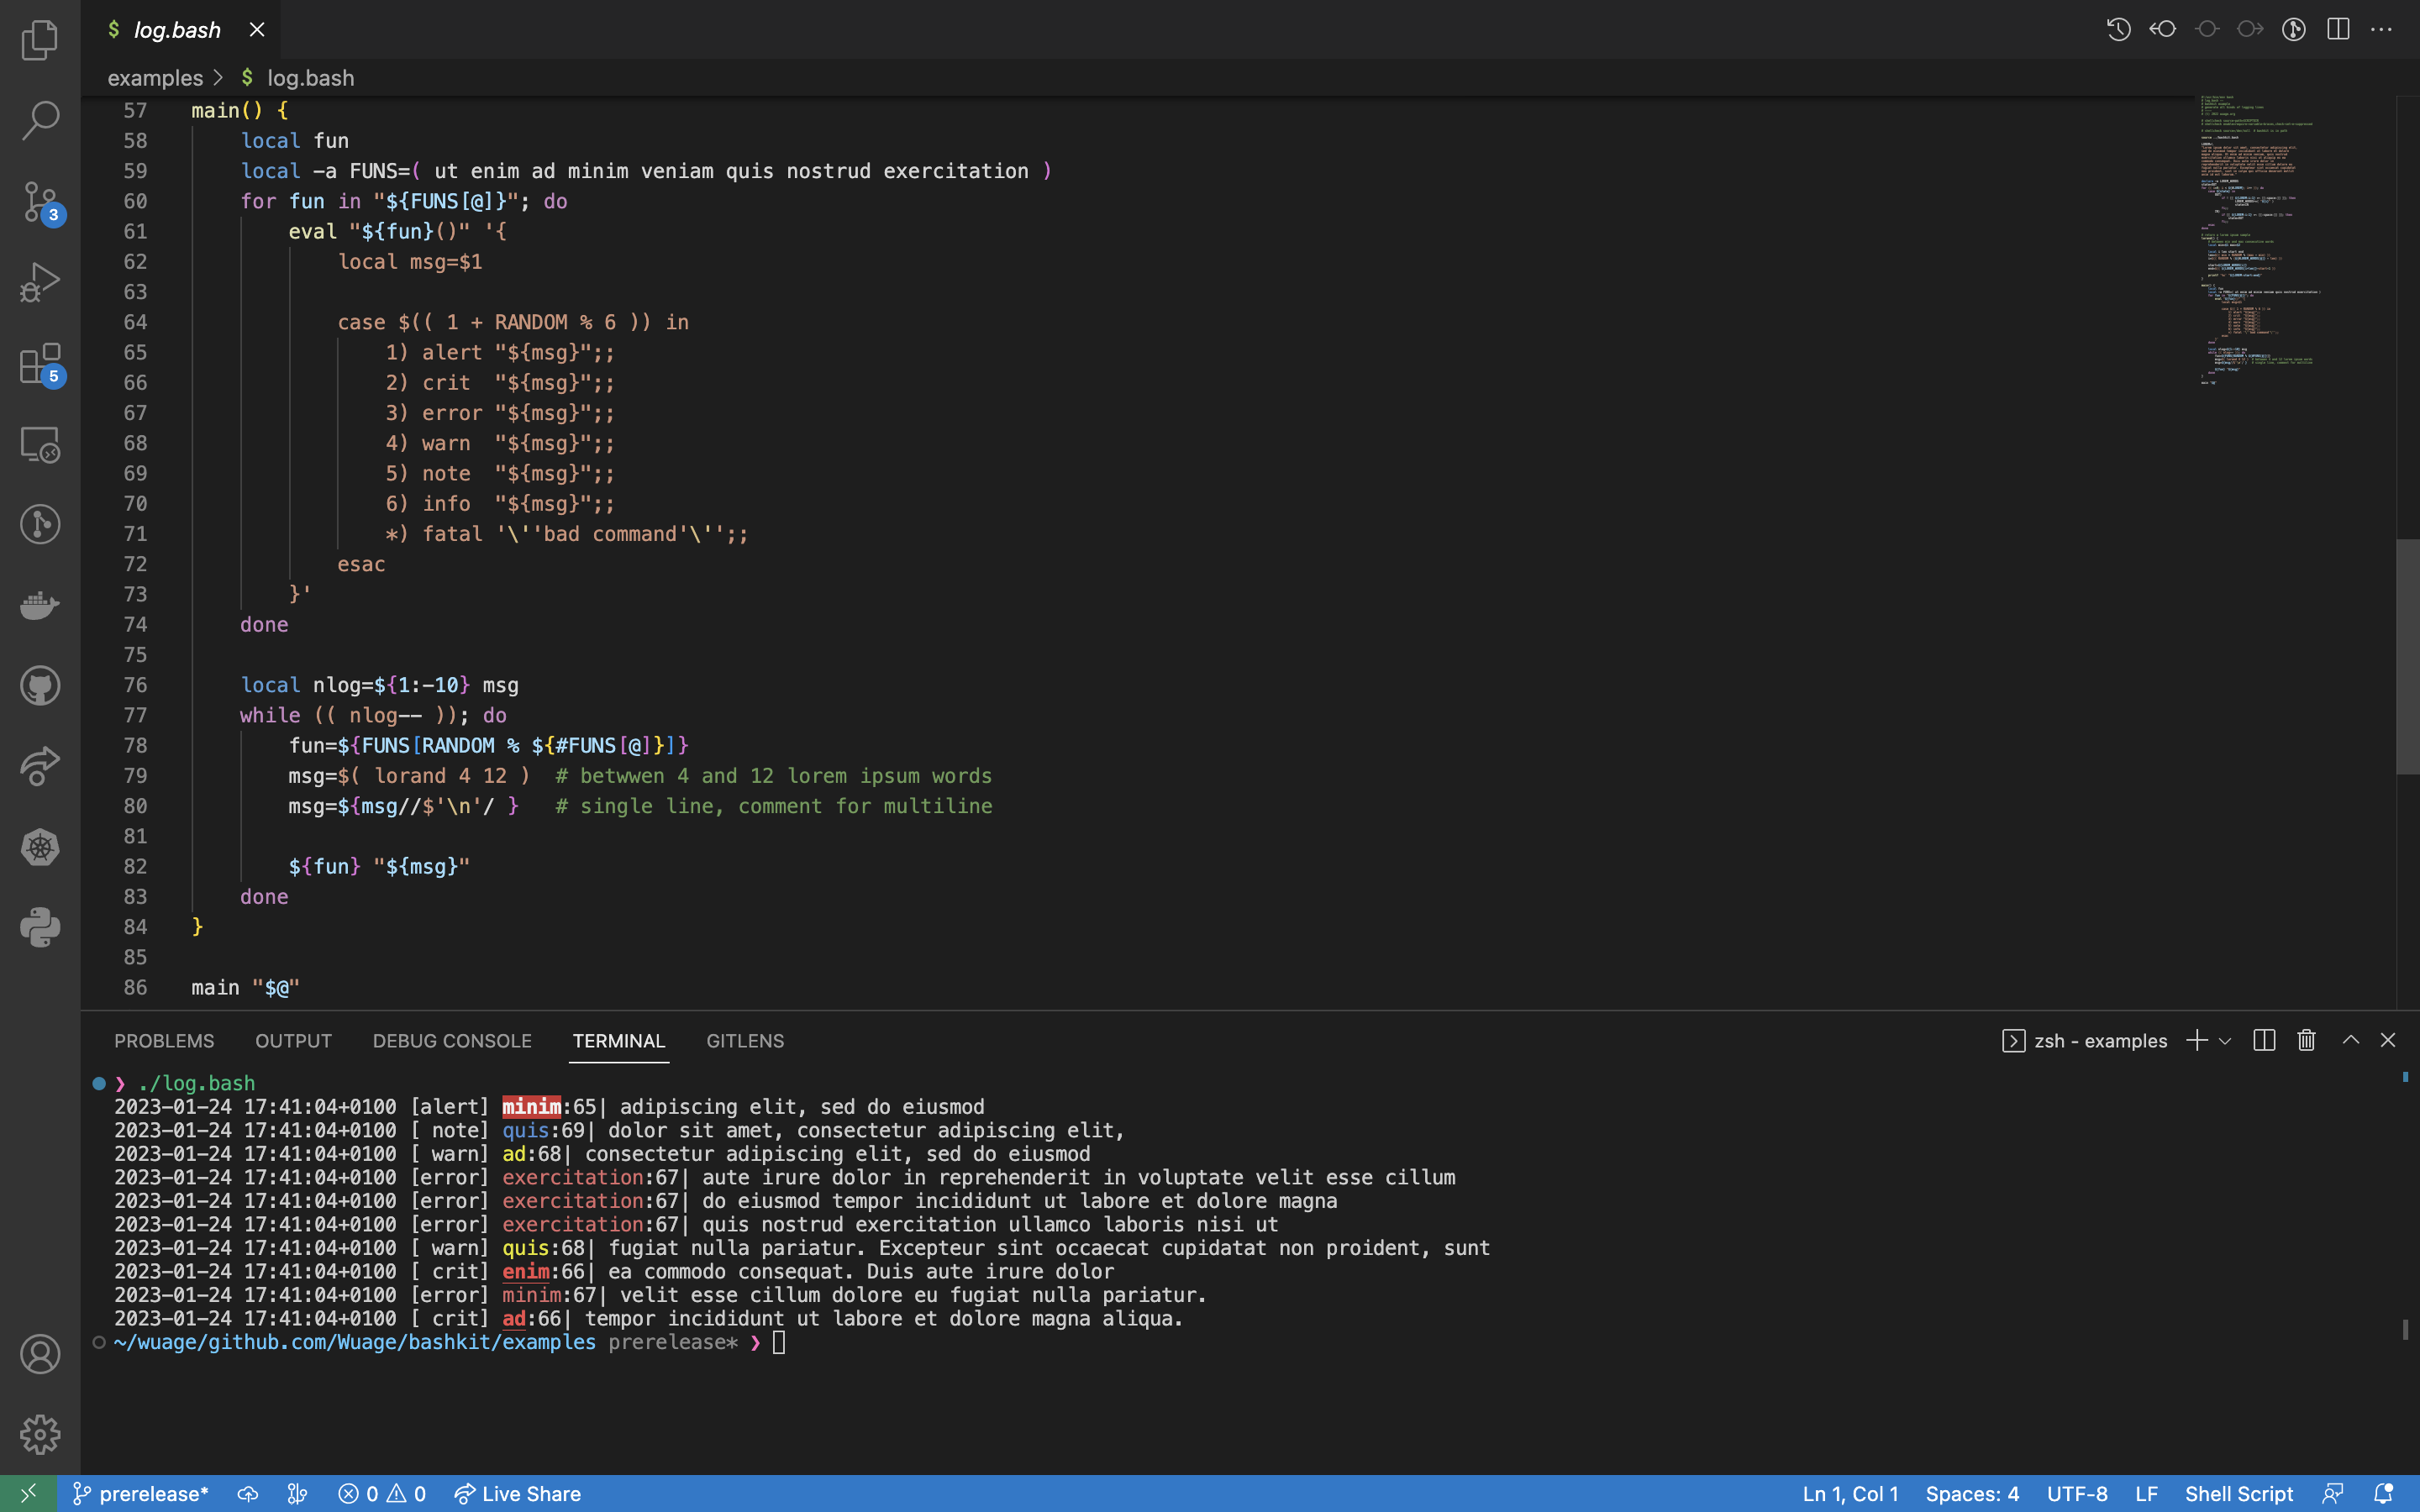Toggle split editor layout button
Image resolution: width=2420 pixels, height=1512 pixels.
(x=2338, y=29)
